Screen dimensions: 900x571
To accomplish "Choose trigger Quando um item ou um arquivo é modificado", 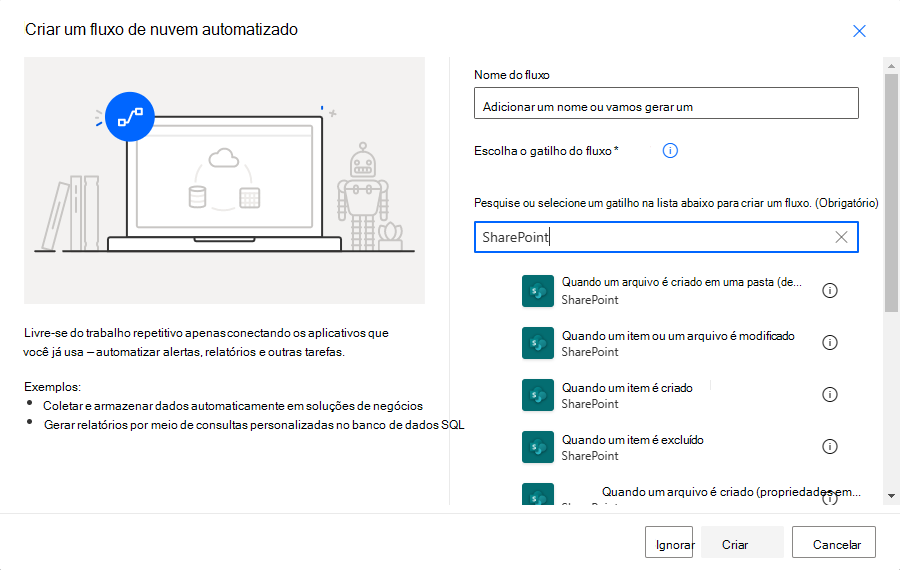I will [x=678, y=336].
